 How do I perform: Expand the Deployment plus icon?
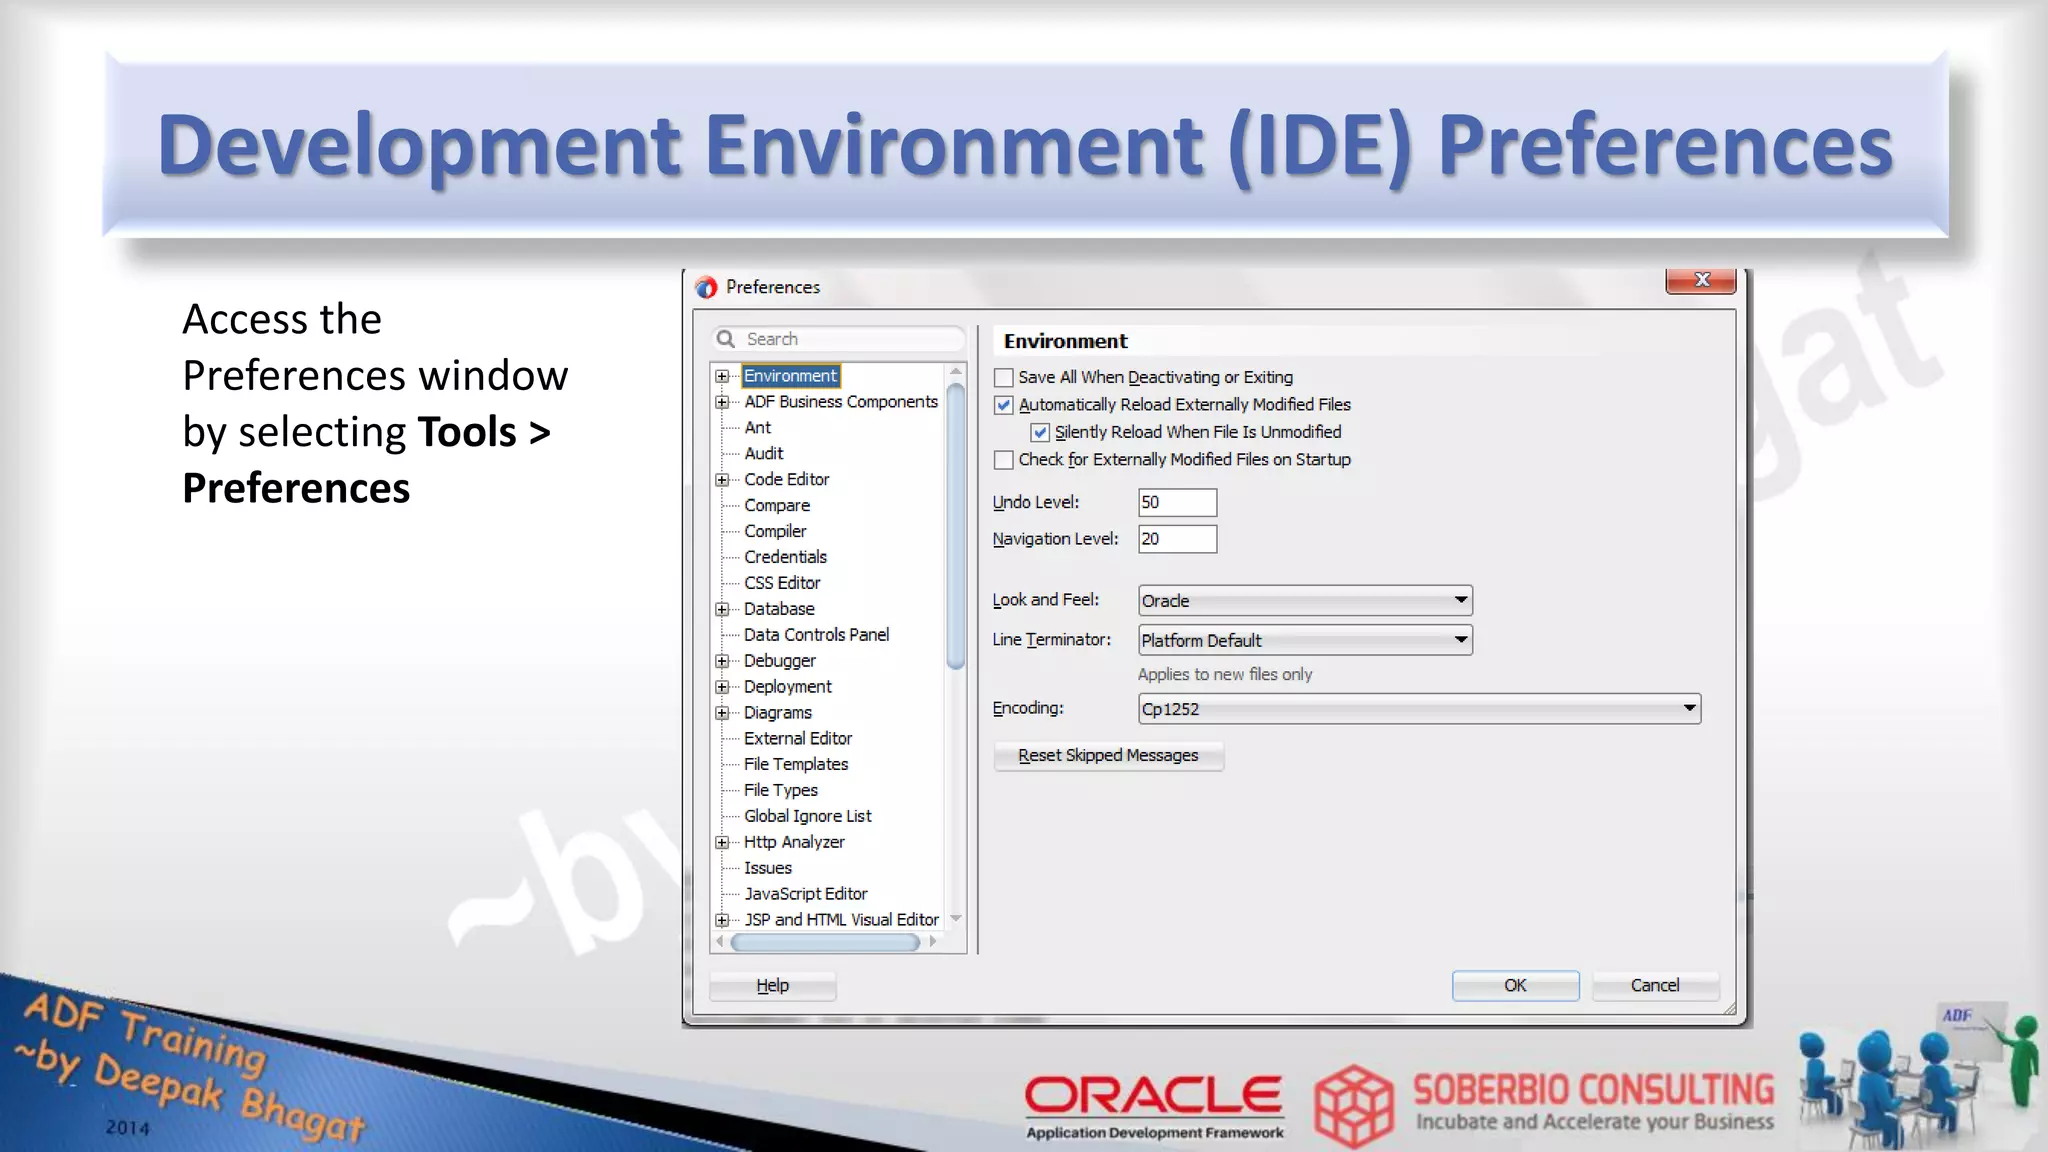tap(722, 687)
